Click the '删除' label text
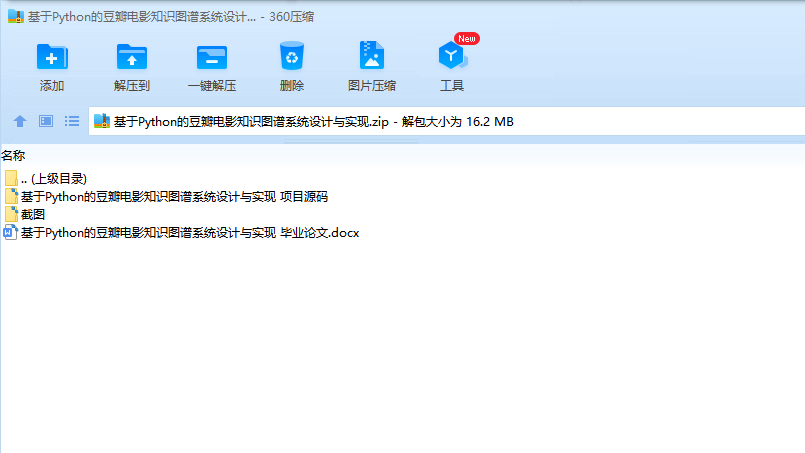This screenshot has height=453, width=805. tap(292, 85)
